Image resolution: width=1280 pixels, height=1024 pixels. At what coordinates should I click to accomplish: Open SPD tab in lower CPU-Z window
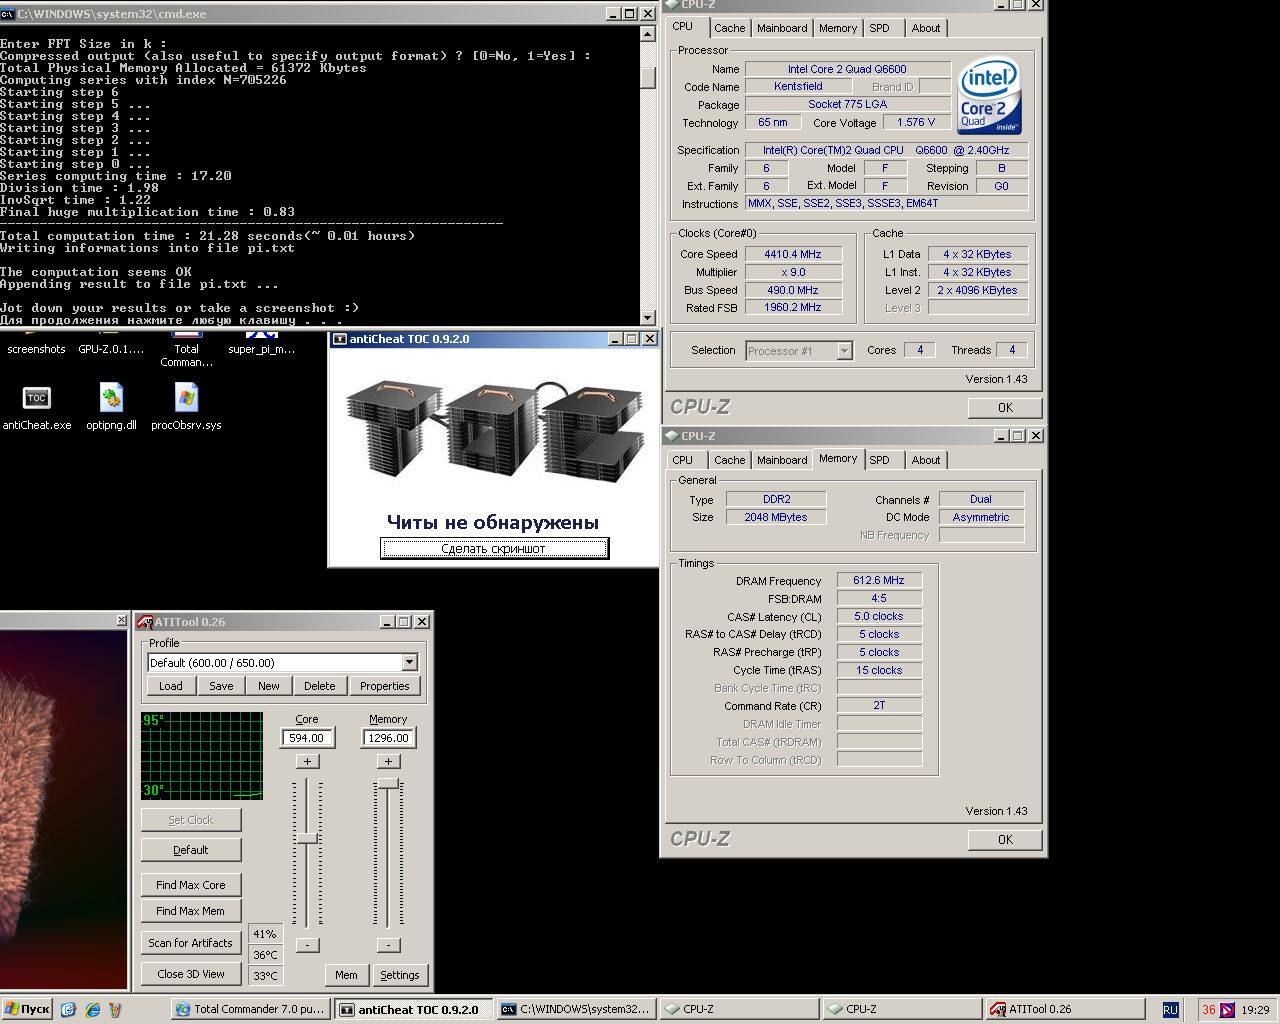[879, 460]
